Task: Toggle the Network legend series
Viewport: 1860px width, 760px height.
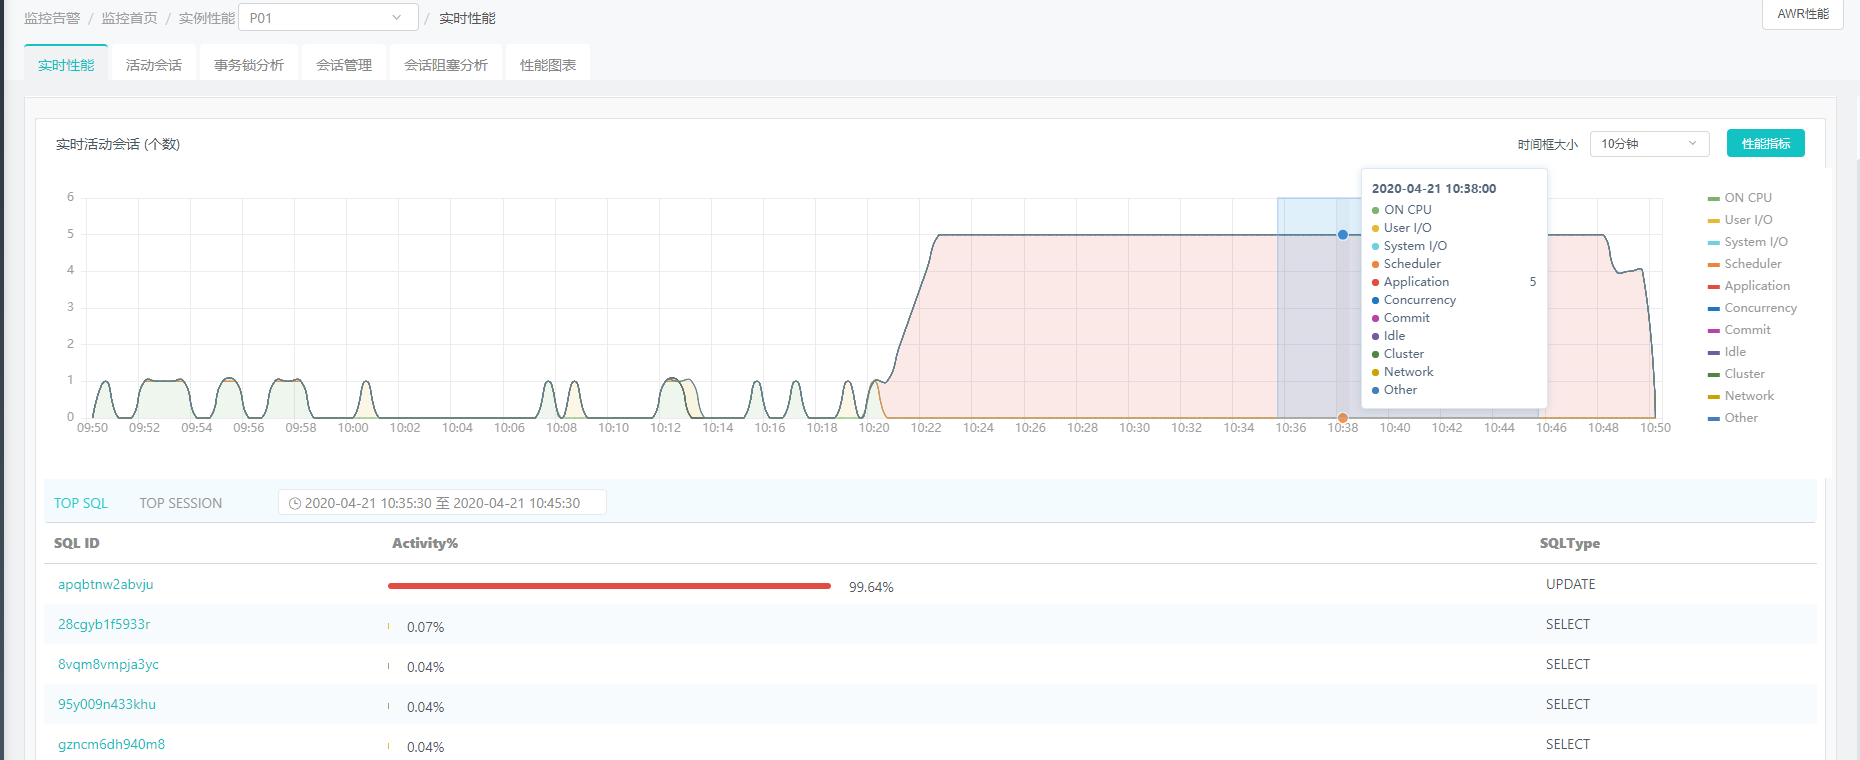Action: [1742, 396]
